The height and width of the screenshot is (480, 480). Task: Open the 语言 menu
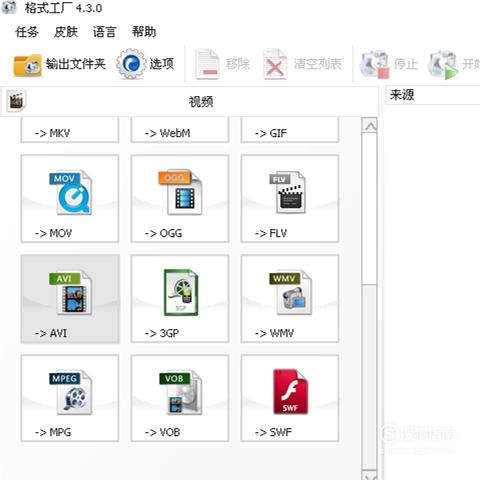click(104, 32)
